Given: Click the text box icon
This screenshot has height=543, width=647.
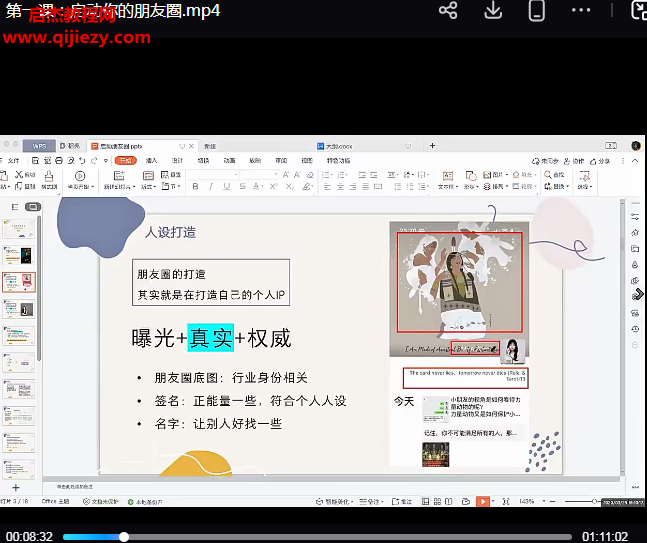Looking at the screenshot, I should coord(448,176).
